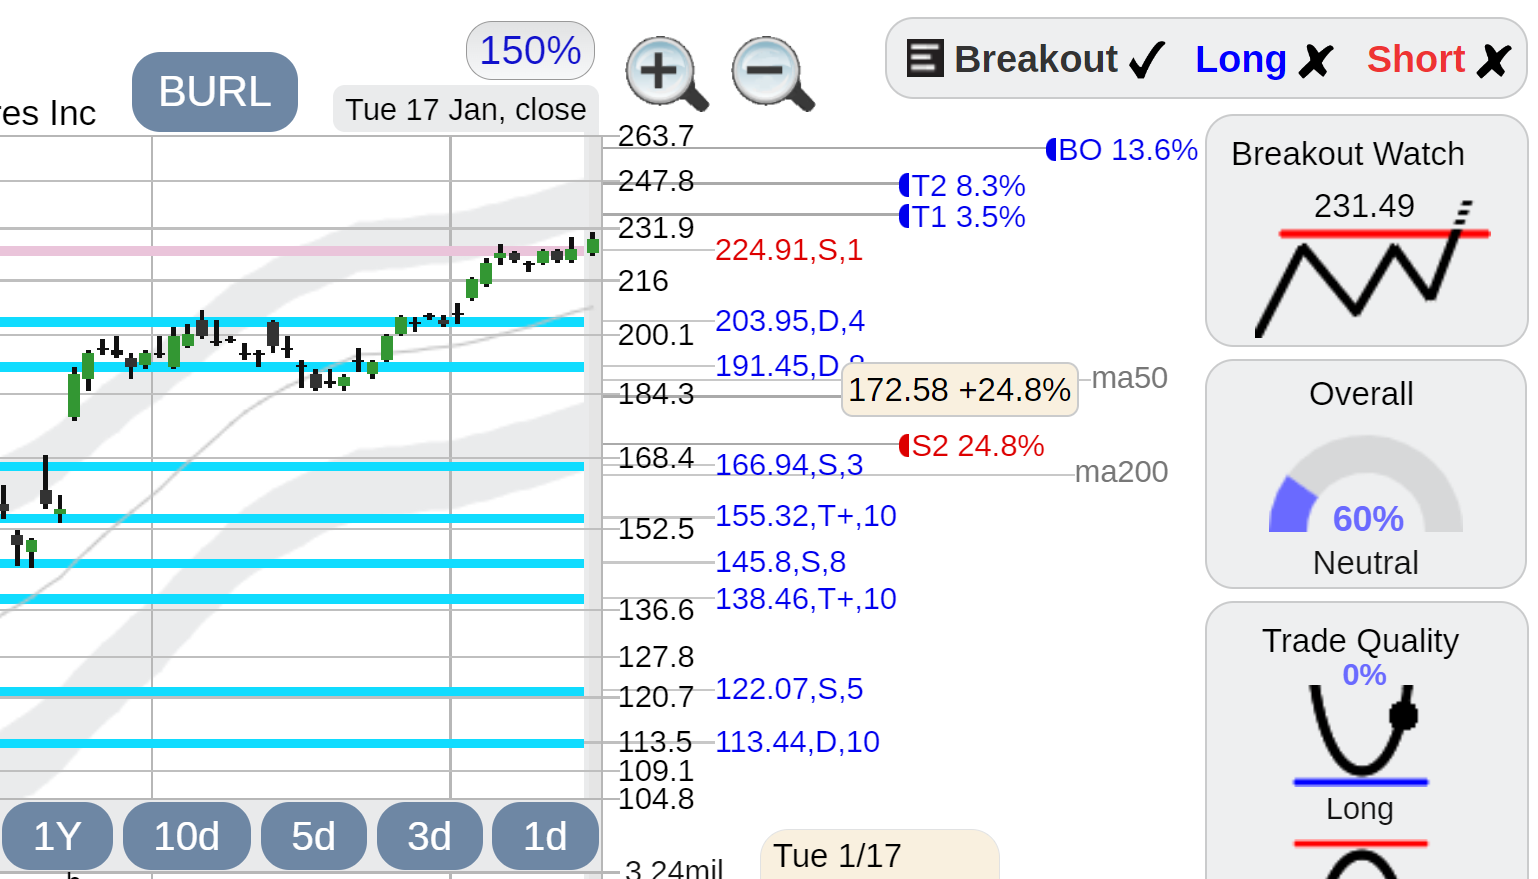Click the zoom in magnifier icon
This screenshot has width=1538, height=879.
pyautogui.click(x=667, y=74)
